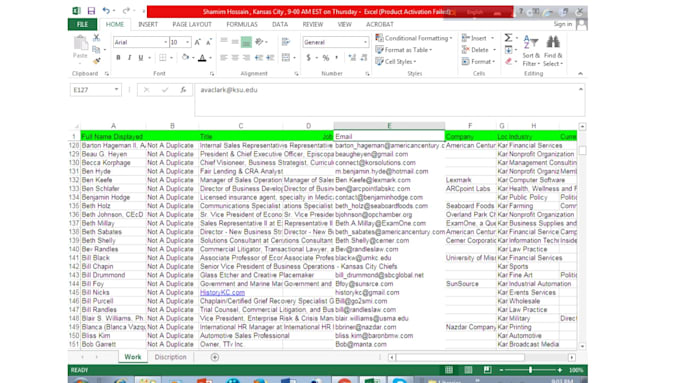Open the font size dropdown
Image resolution: width=680 pixels, height=383 pixels.
[187, 42]
